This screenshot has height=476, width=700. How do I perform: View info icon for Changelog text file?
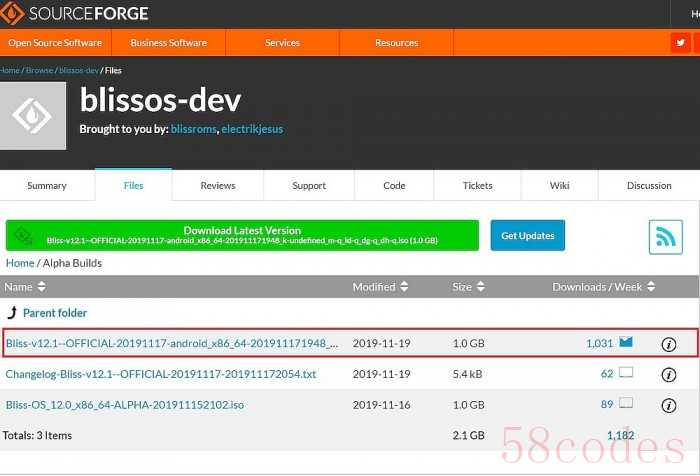coord(669,375)
